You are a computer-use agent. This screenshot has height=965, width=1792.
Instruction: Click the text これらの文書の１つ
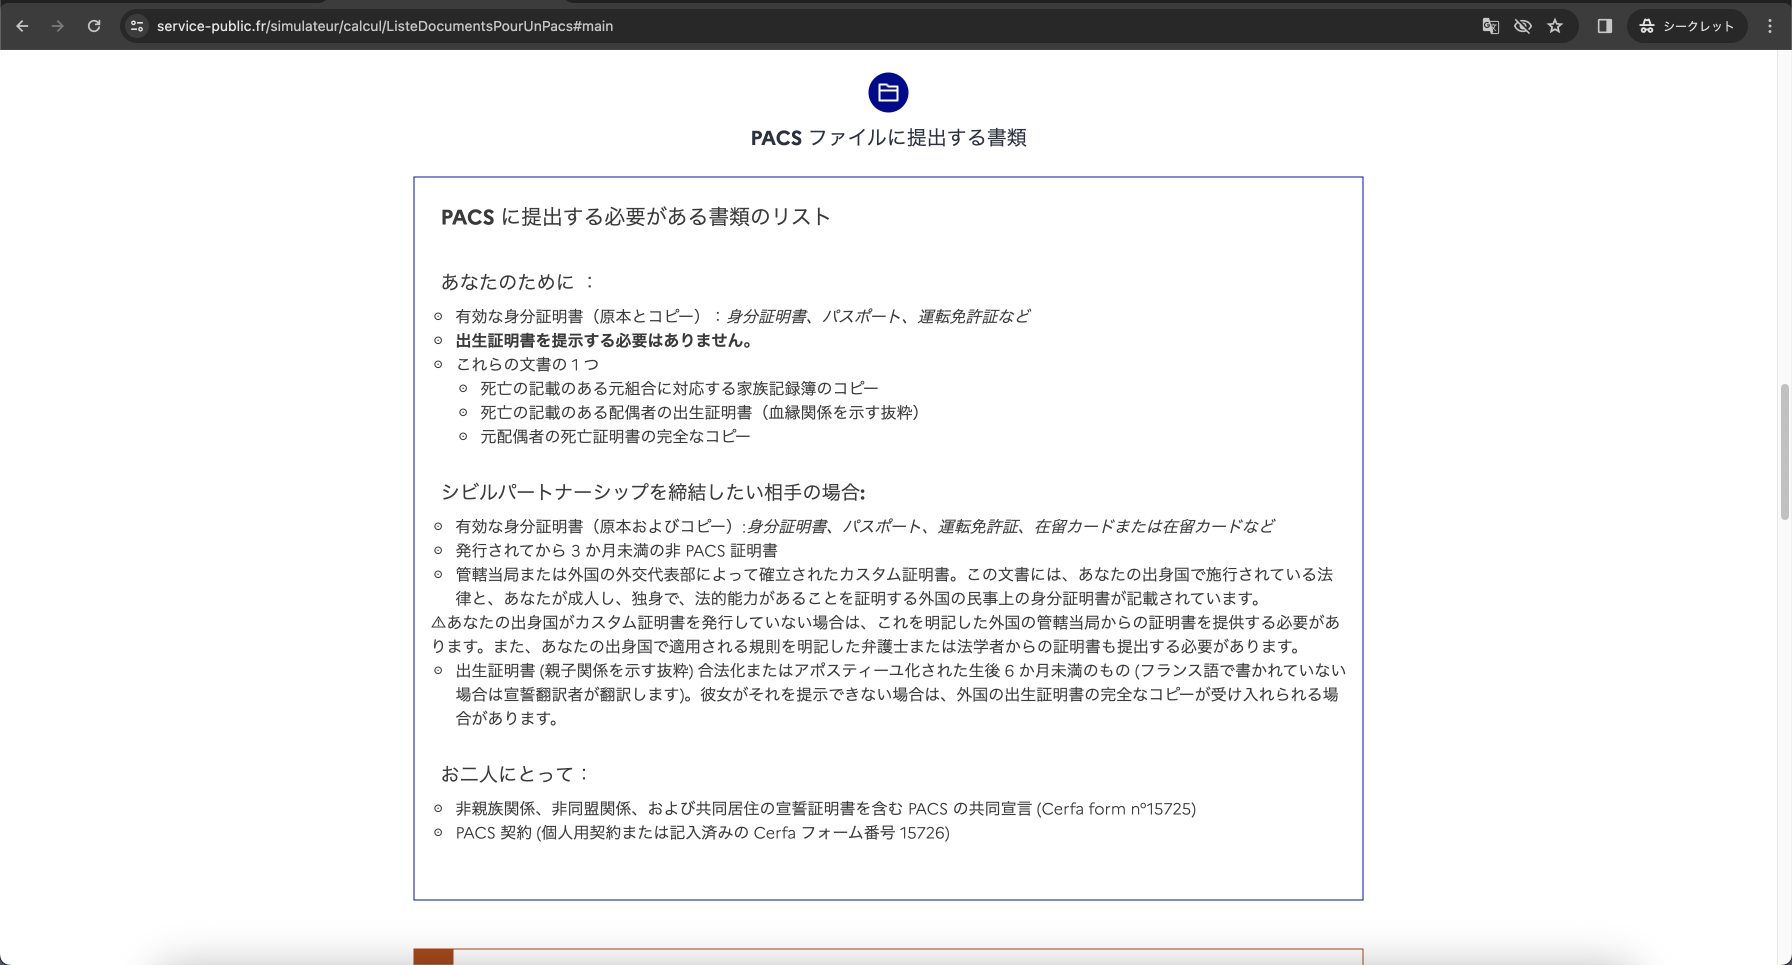527,364
